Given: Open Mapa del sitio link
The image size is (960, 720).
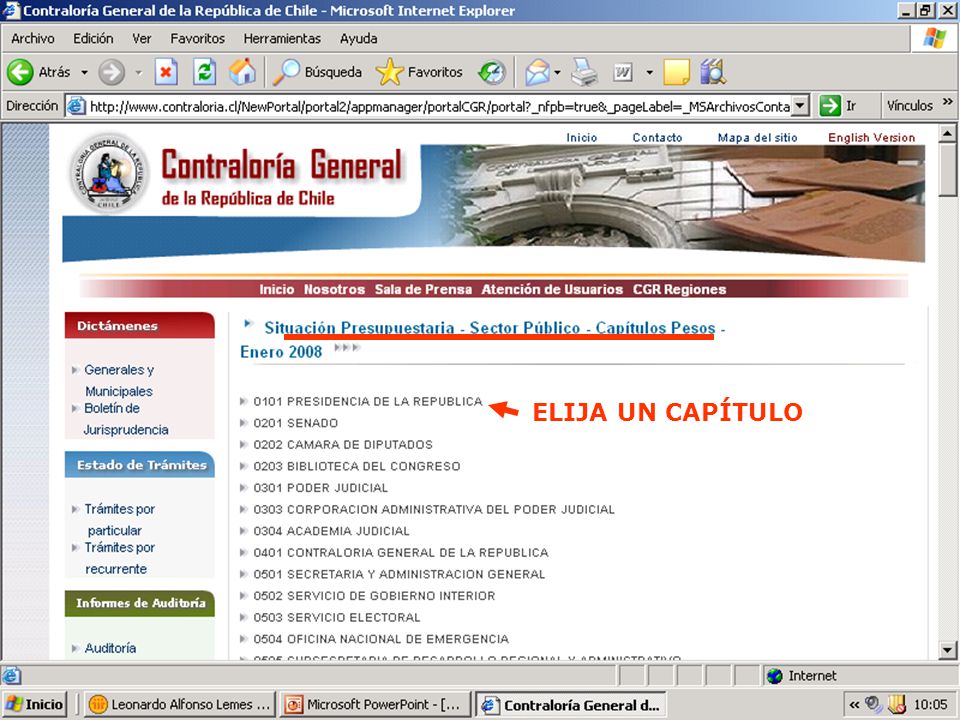Looking at the screenshot, I should click(757, 138).
